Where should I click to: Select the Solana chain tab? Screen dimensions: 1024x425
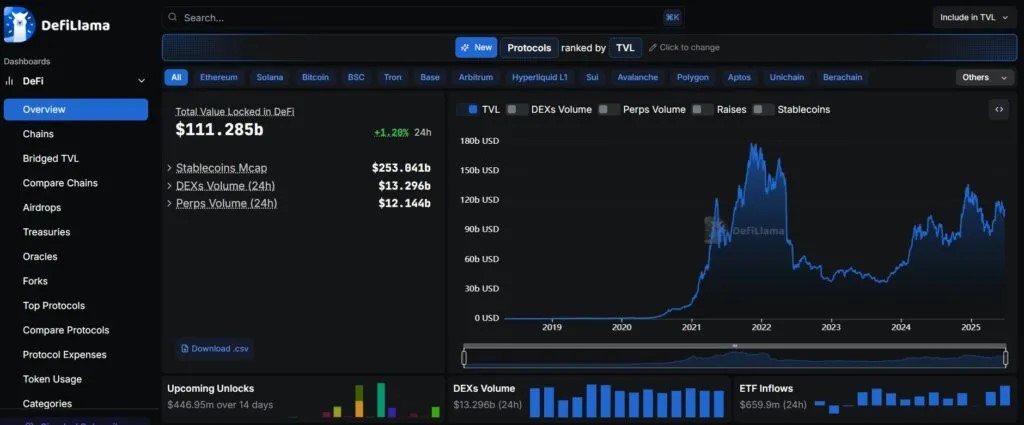(x=270, y=77)
